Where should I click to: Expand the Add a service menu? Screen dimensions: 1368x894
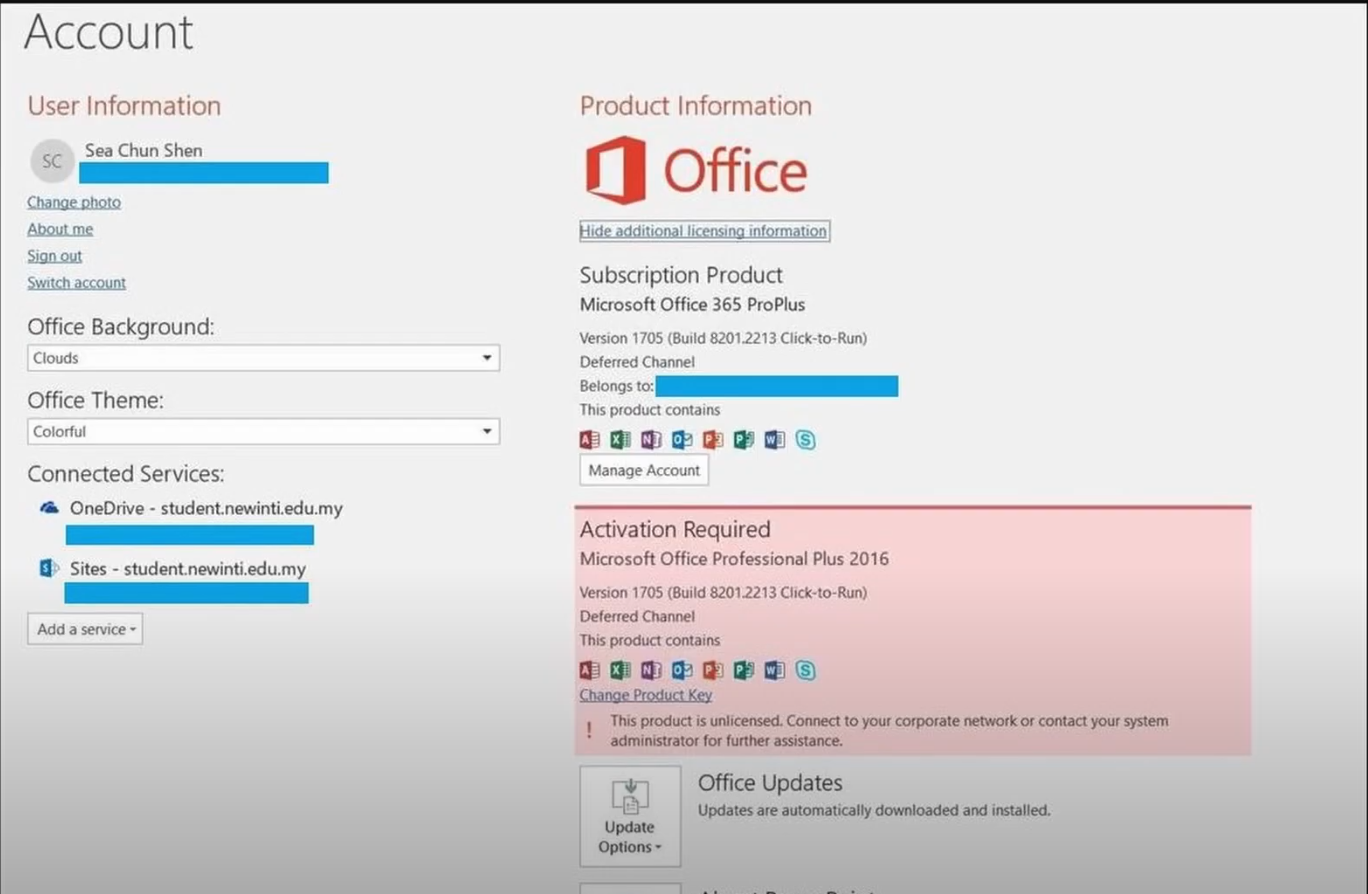point(85,629)
